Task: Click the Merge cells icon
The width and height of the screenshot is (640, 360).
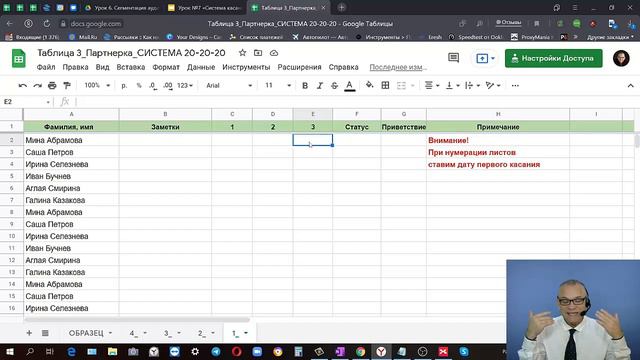Action: pos(401,85)
